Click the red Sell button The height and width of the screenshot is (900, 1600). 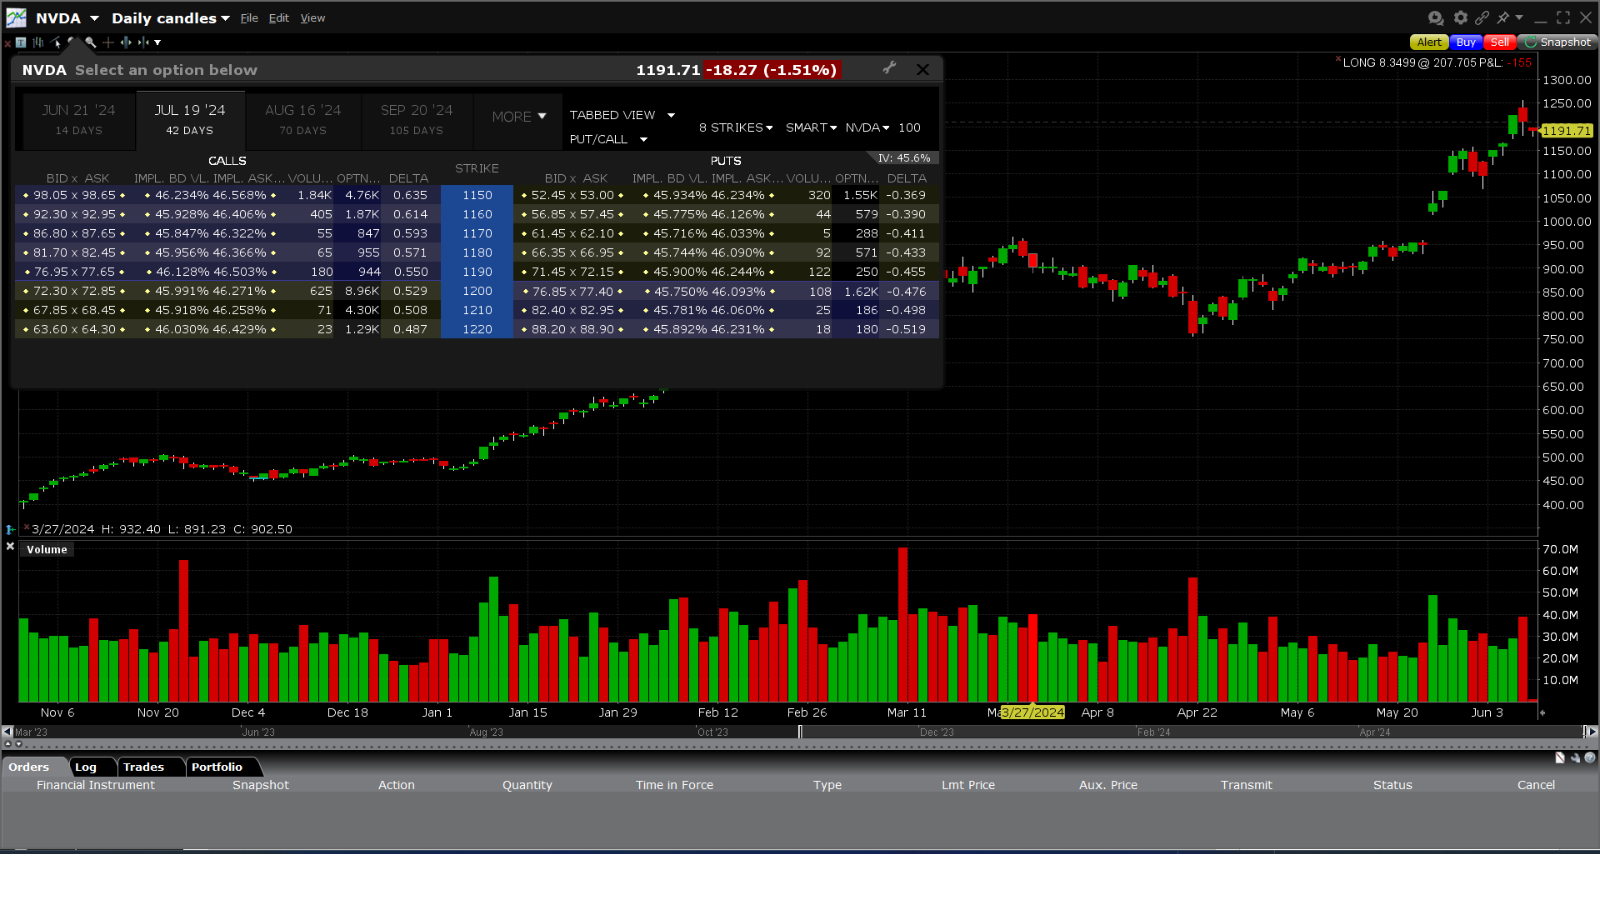point(1499,42)
